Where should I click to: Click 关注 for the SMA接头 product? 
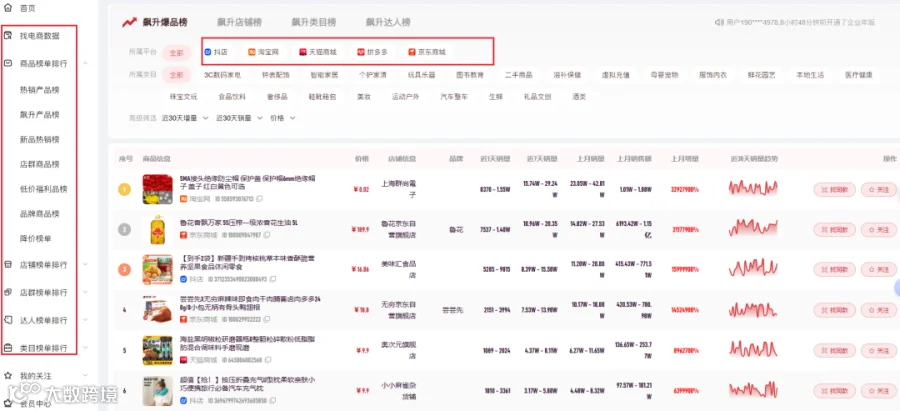[878, 189]
